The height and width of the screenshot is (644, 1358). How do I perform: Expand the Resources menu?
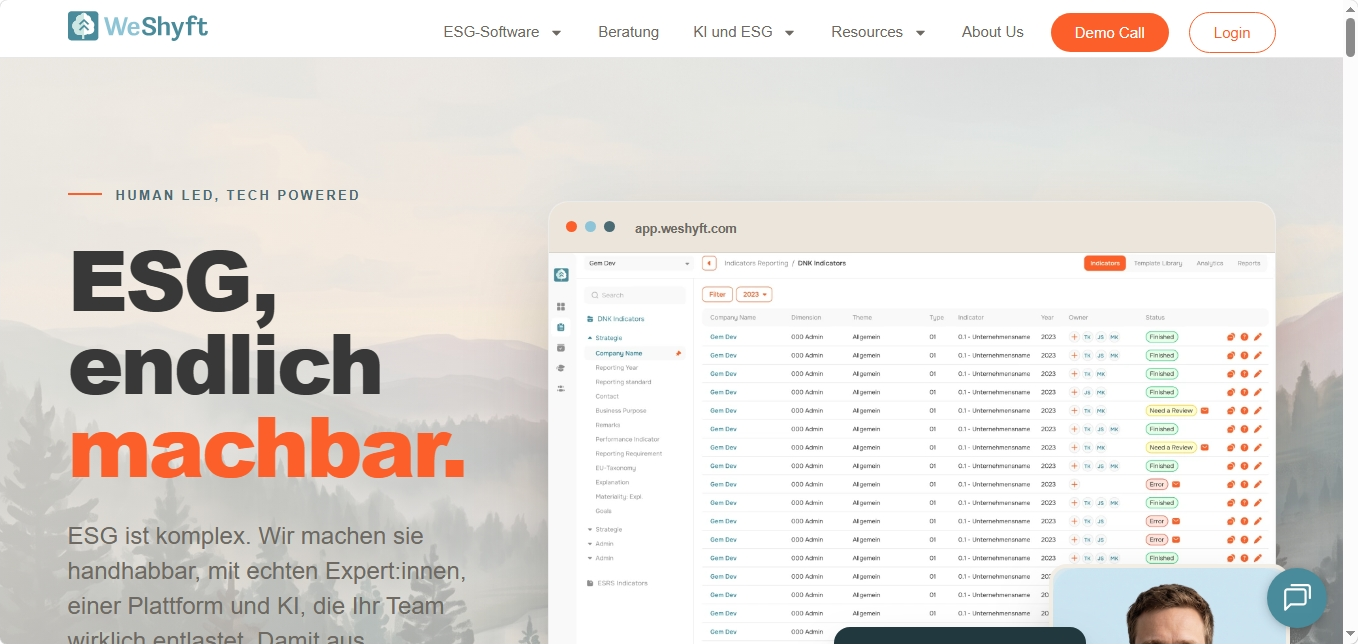click(x=878, y=32)
